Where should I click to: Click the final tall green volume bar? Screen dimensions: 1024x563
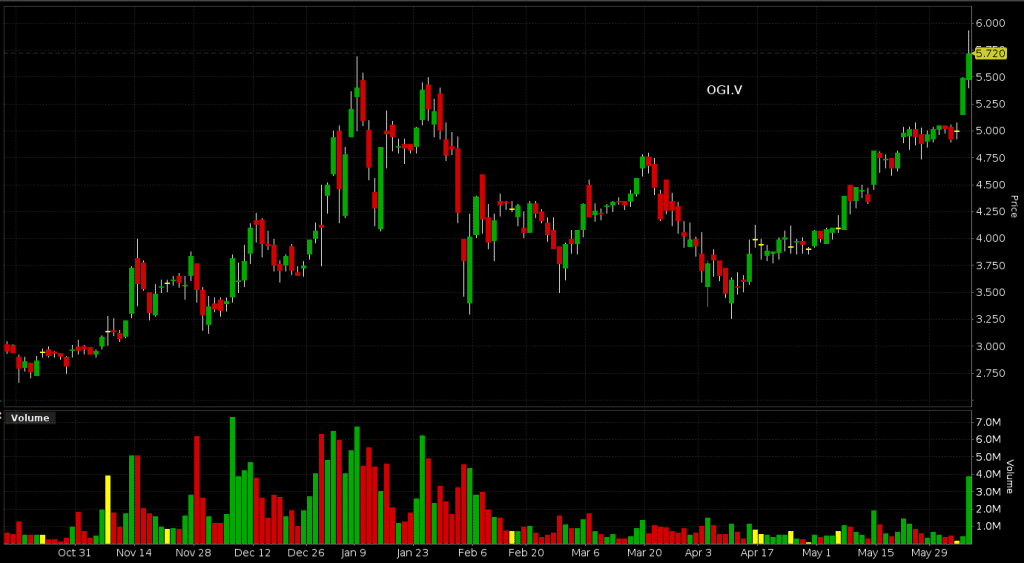point(969,510)
